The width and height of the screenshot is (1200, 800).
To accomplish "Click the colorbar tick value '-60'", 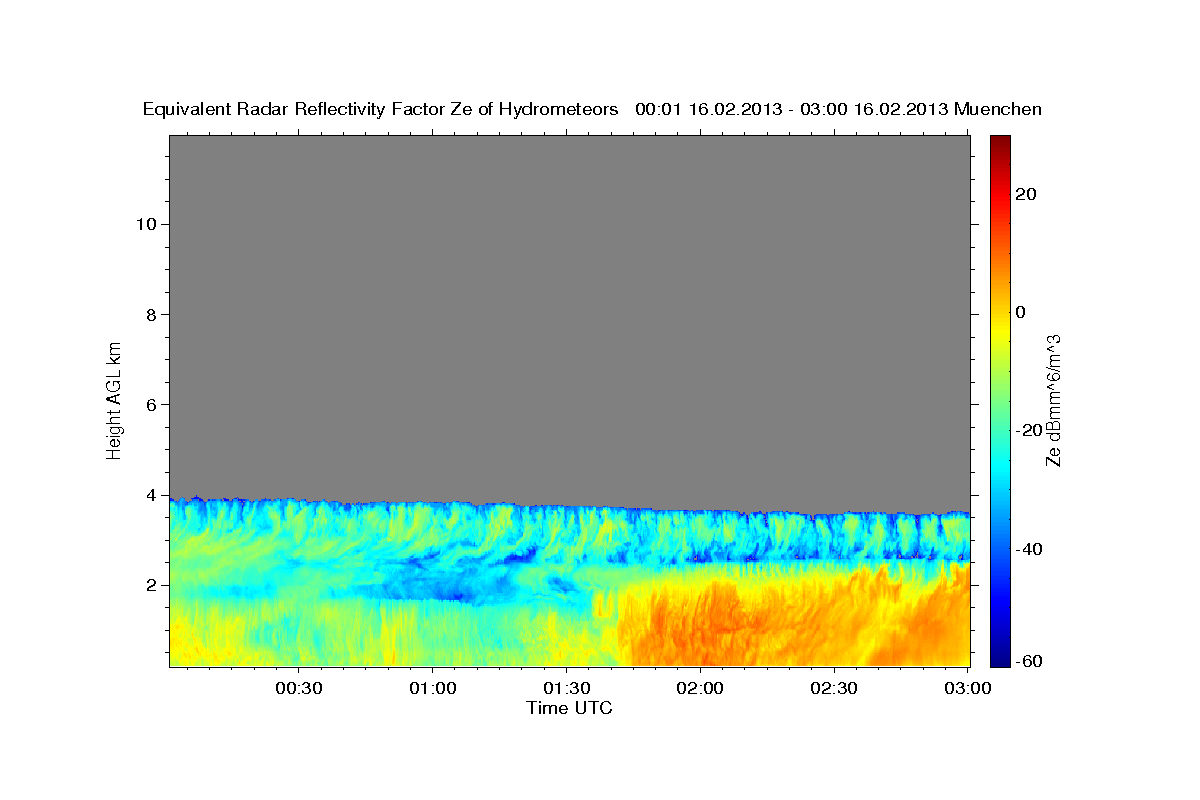I will (1027, 661).
